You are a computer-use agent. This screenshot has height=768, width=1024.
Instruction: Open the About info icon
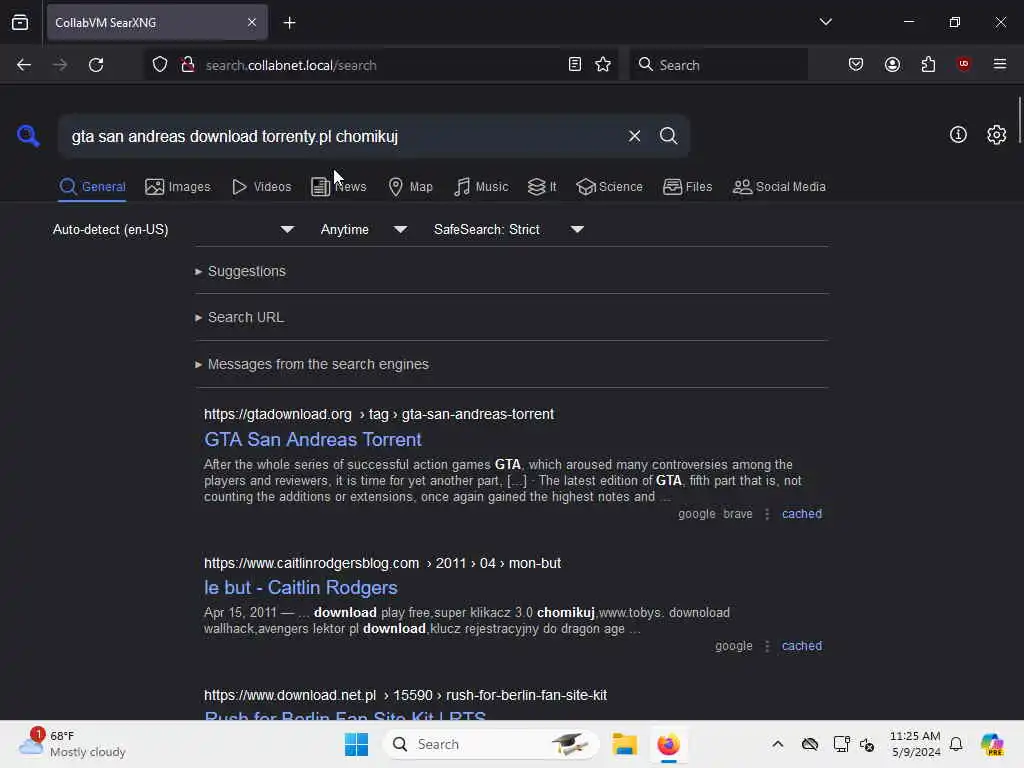(958, 135)
